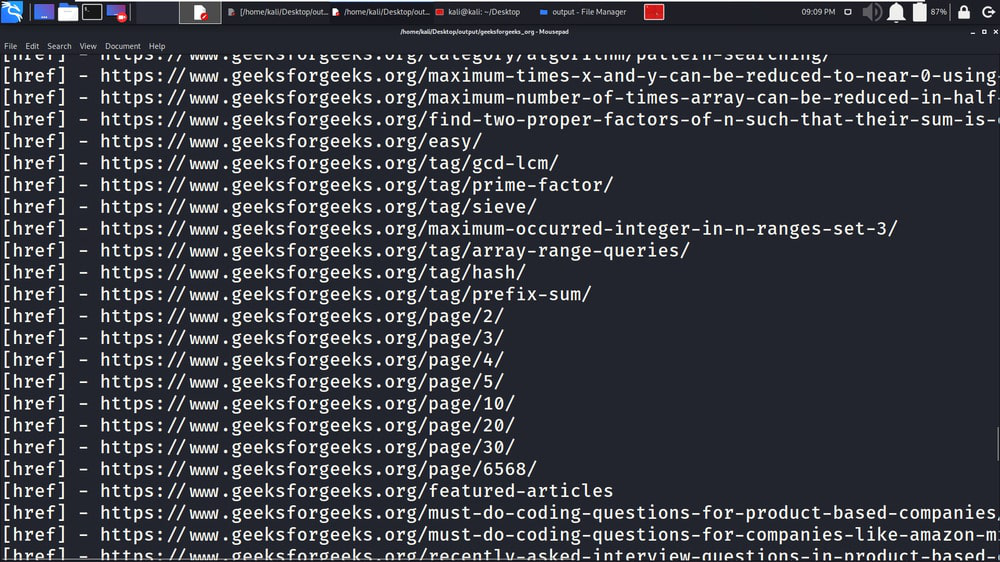Open the Edit menu
The height and width of the screenshot is (562, 1000).
tap(32, 46)
